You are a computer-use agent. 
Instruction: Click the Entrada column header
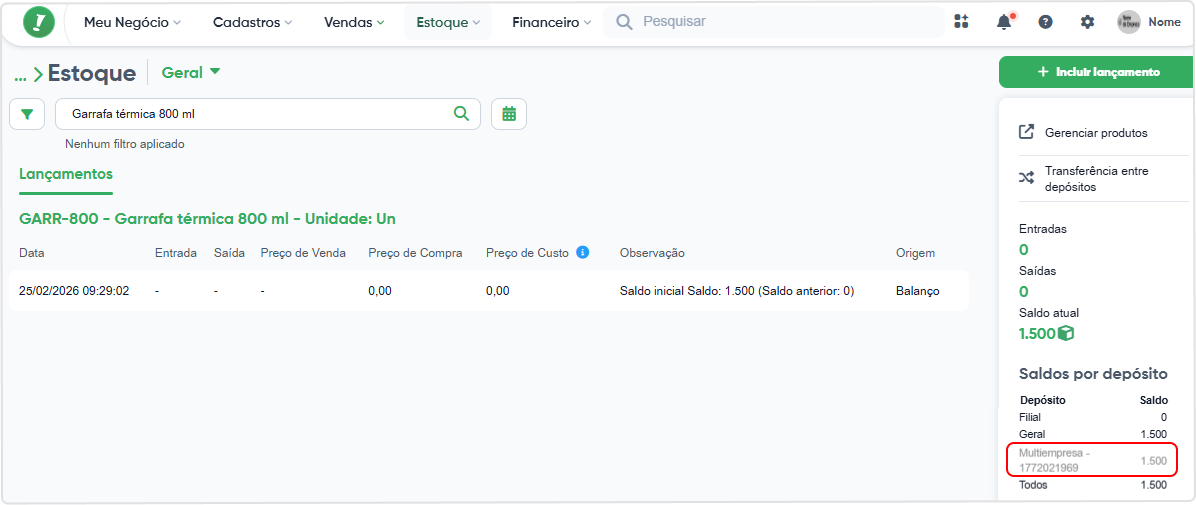tap(175, 253)
